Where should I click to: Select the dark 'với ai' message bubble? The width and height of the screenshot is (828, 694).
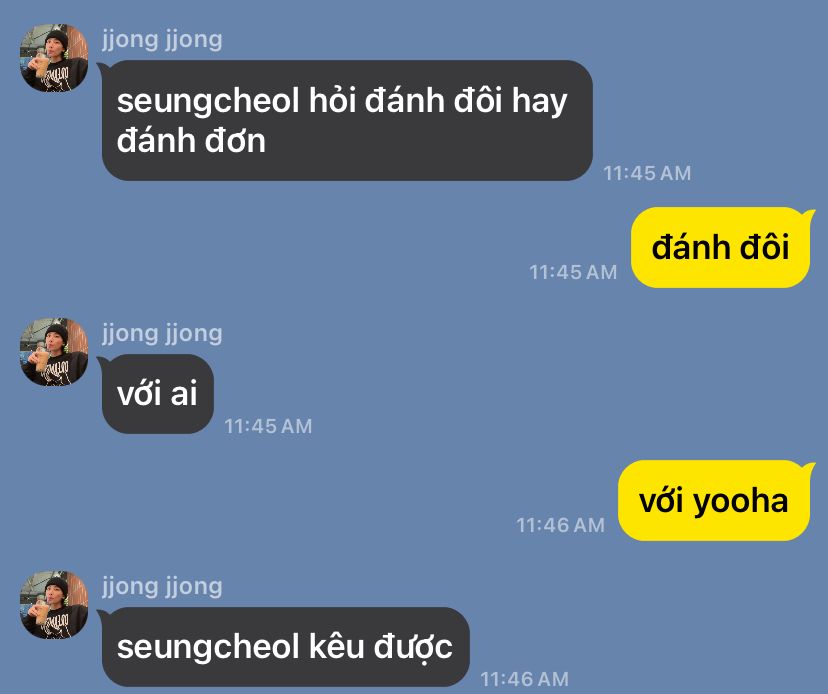pyautogui.click(x=157, y=393)
